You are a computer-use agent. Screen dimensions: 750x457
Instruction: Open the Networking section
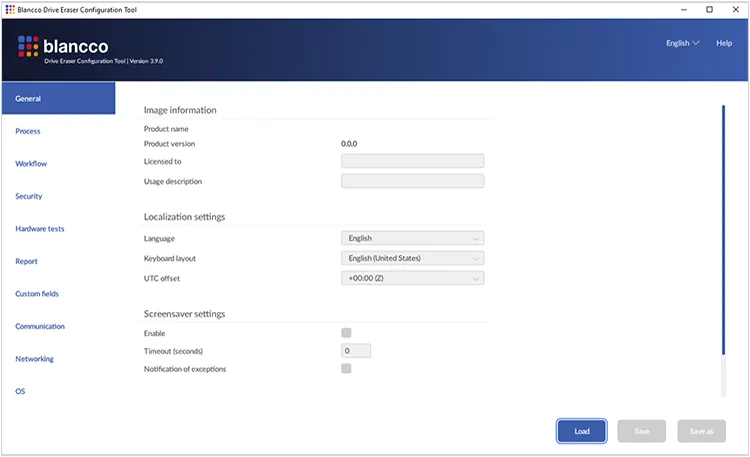(34, 359)
